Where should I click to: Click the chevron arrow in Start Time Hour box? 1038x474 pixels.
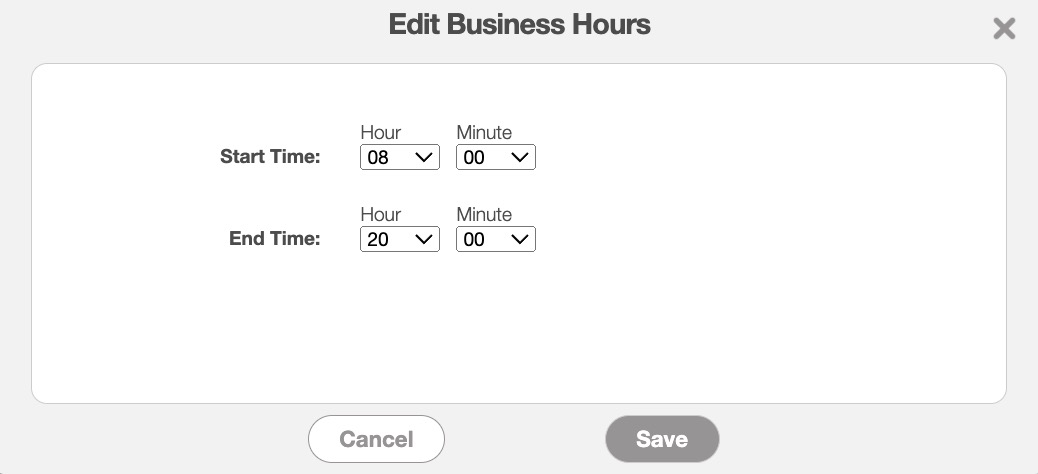point(423,157)
